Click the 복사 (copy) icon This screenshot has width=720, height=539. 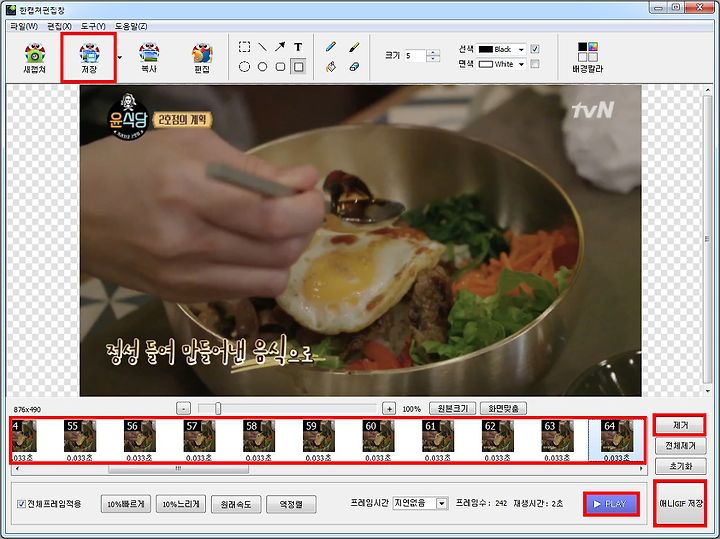click(149, 58)
